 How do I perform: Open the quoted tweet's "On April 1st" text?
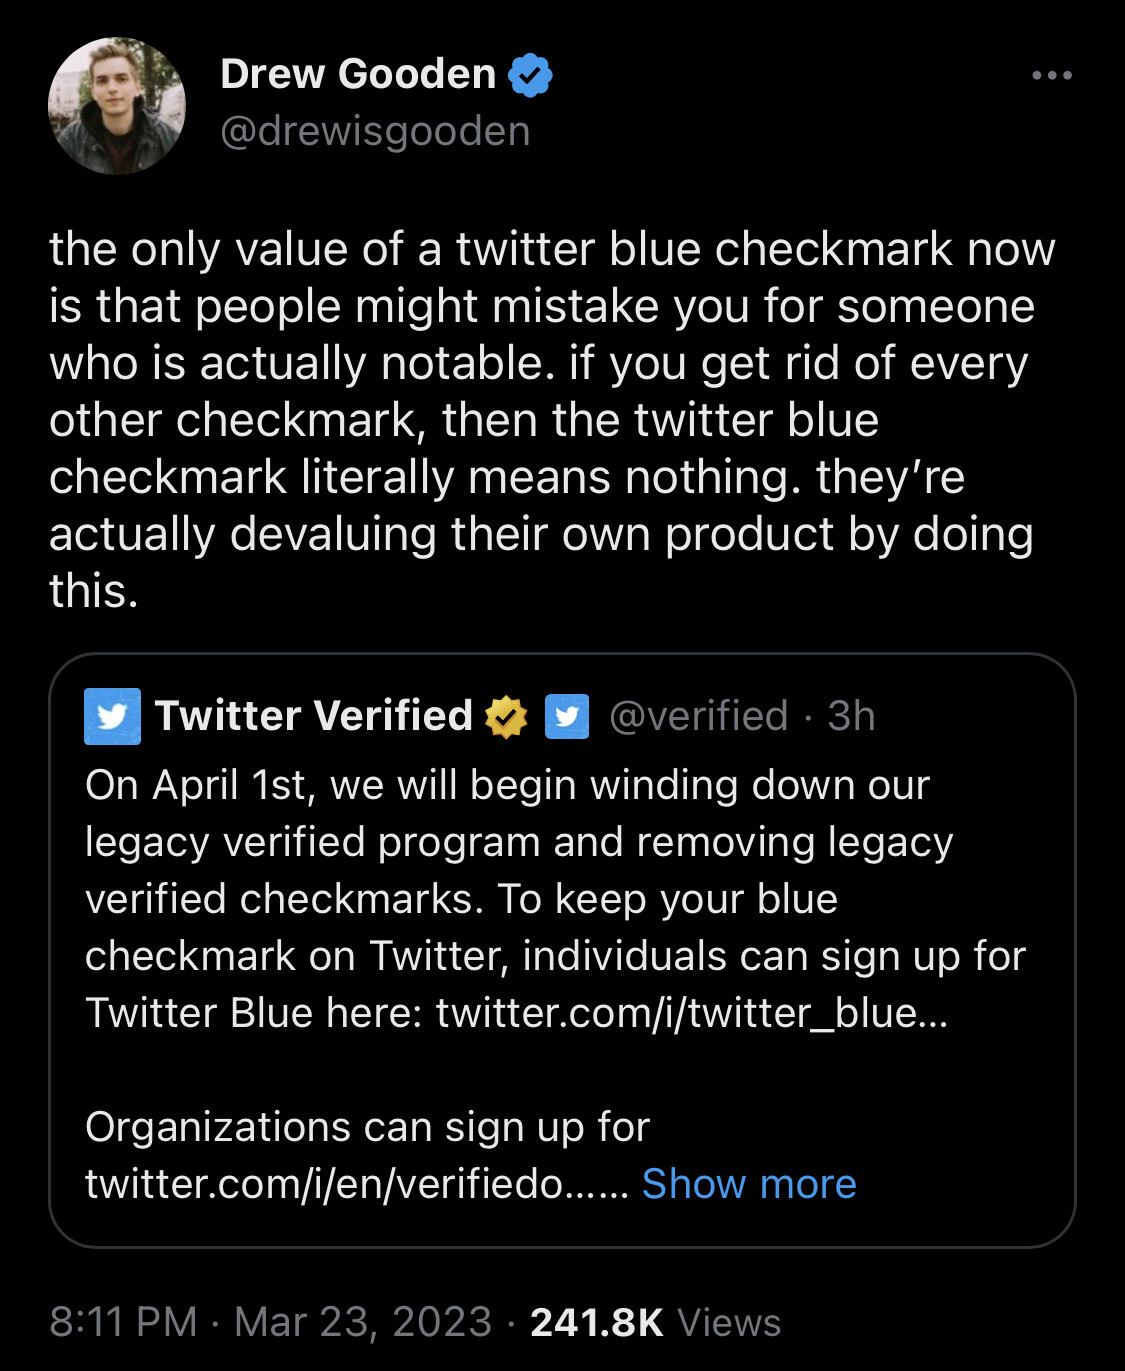[x=507, y=786]
